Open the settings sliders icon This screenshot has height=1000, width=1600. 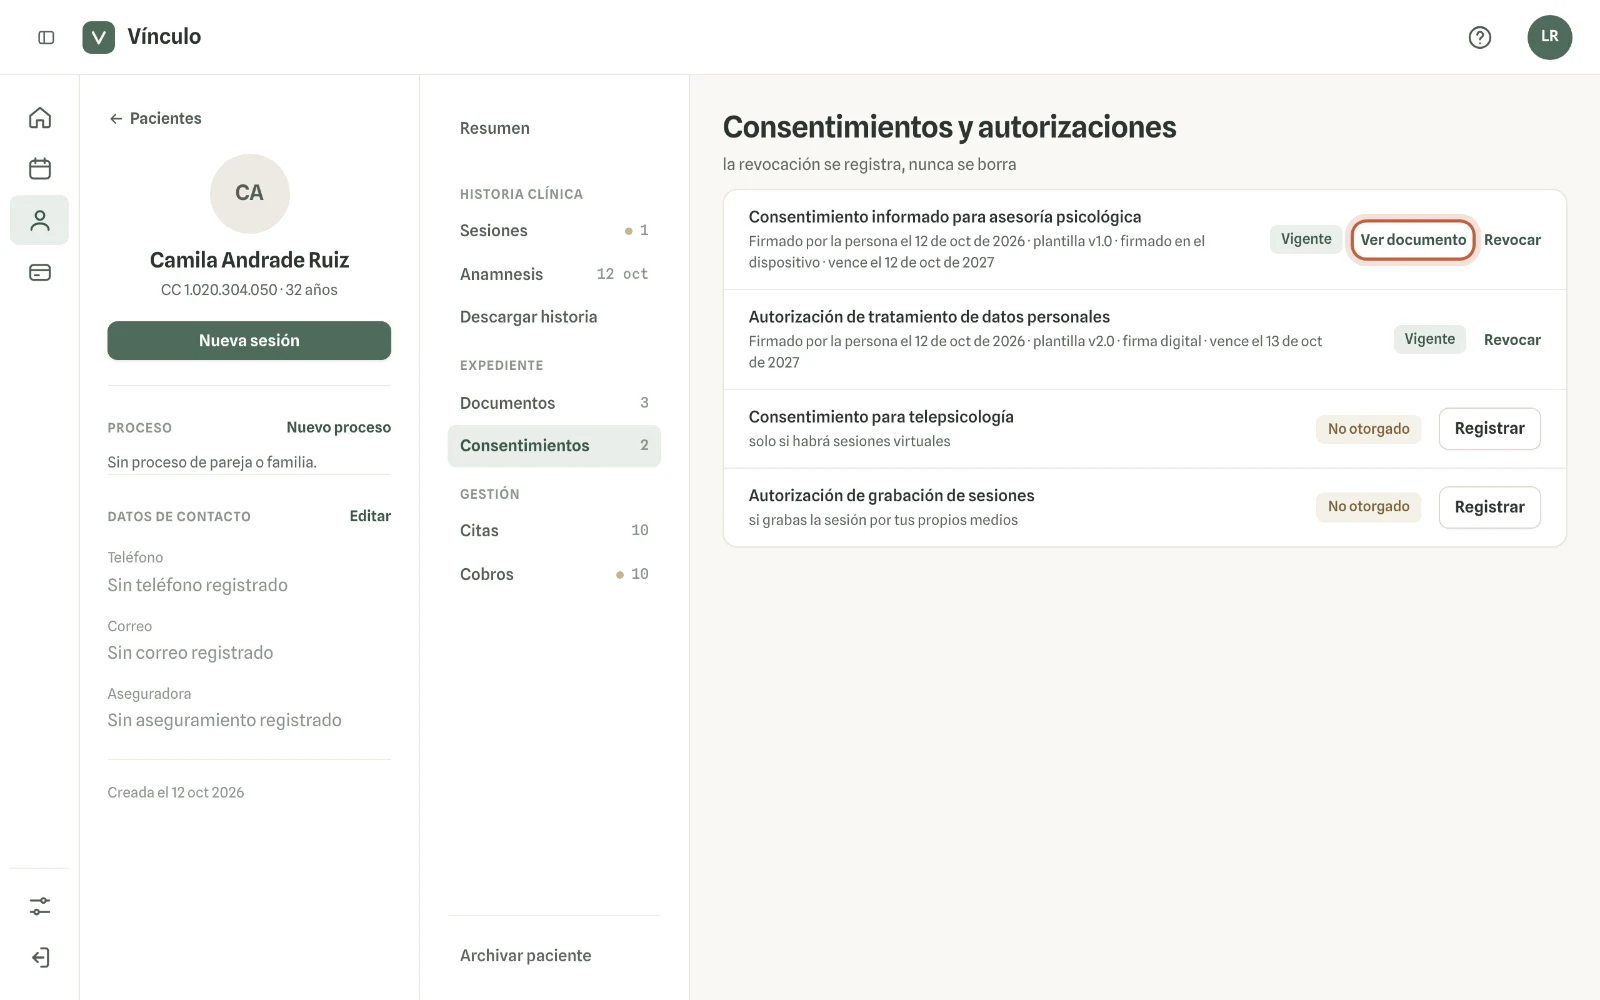[x=40, y=906]
